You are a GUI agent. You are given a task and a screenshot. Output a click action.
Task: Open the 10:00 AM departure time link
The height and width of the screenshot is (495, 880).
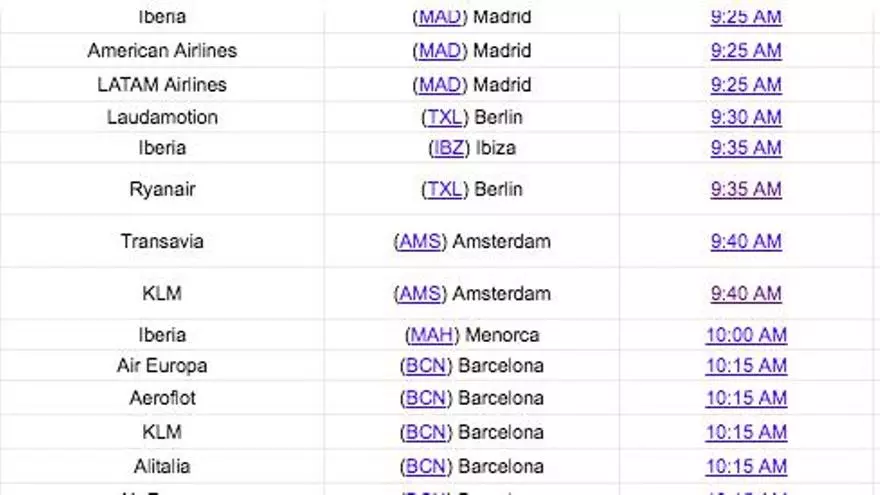click(x=746, y=335)
